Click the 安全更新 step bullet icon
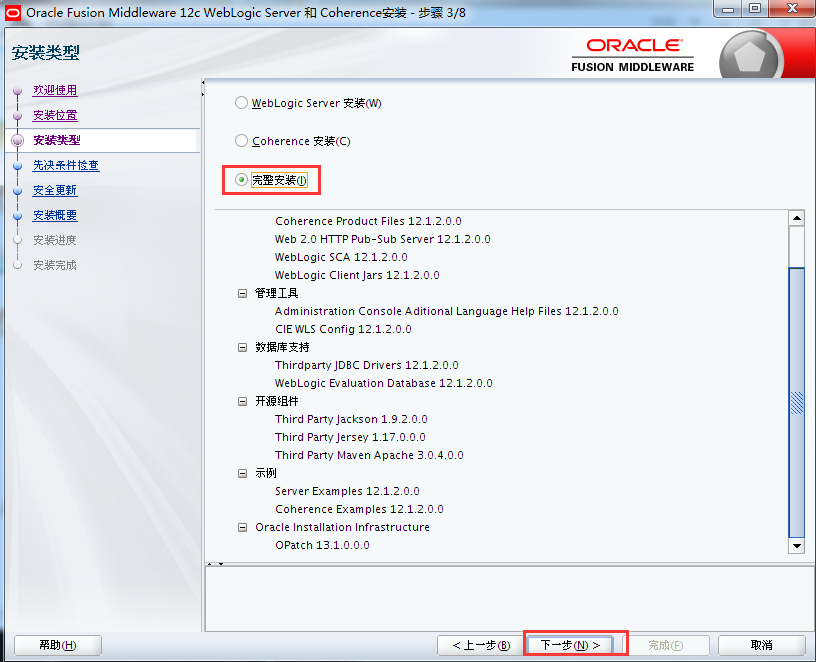Screen dimensions: 816x662 [18, 190]
